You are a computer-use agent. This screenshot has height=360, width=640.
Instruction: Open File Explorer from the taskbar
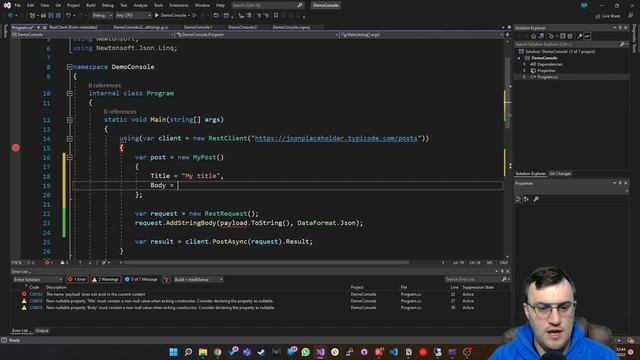[x=203, y=352]
